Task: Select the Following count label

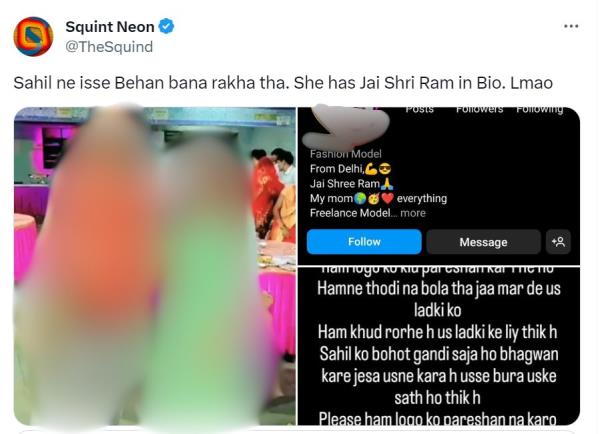Action: (540, 110)
